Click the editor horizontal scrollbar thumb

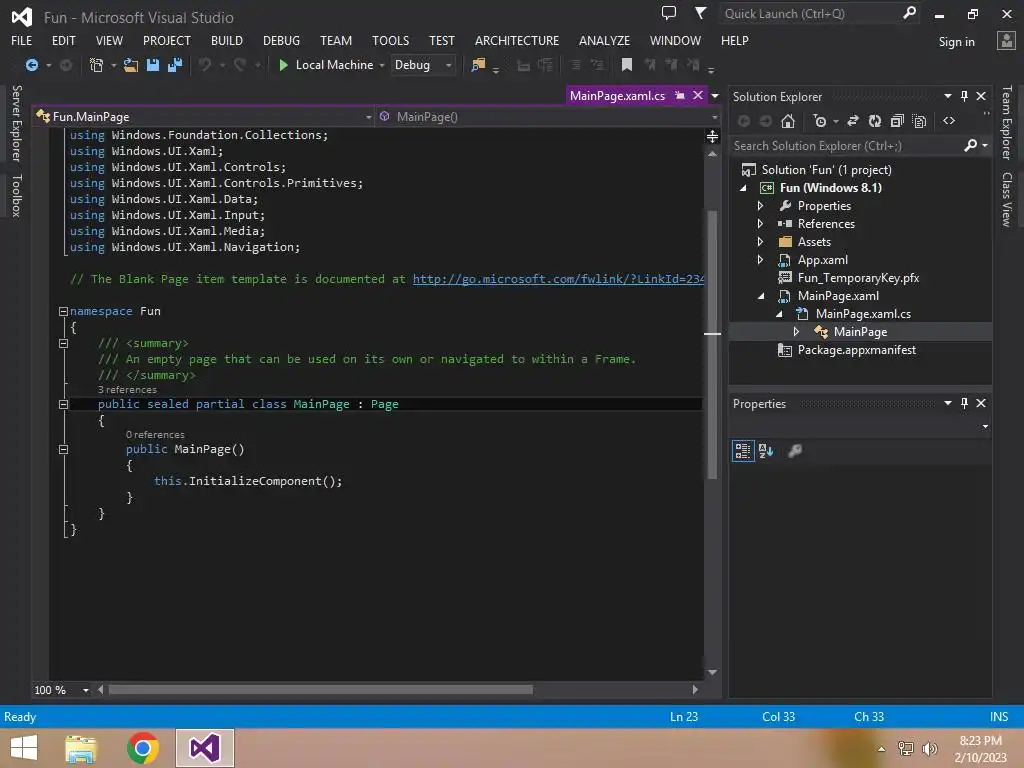[x=321, y=690]
